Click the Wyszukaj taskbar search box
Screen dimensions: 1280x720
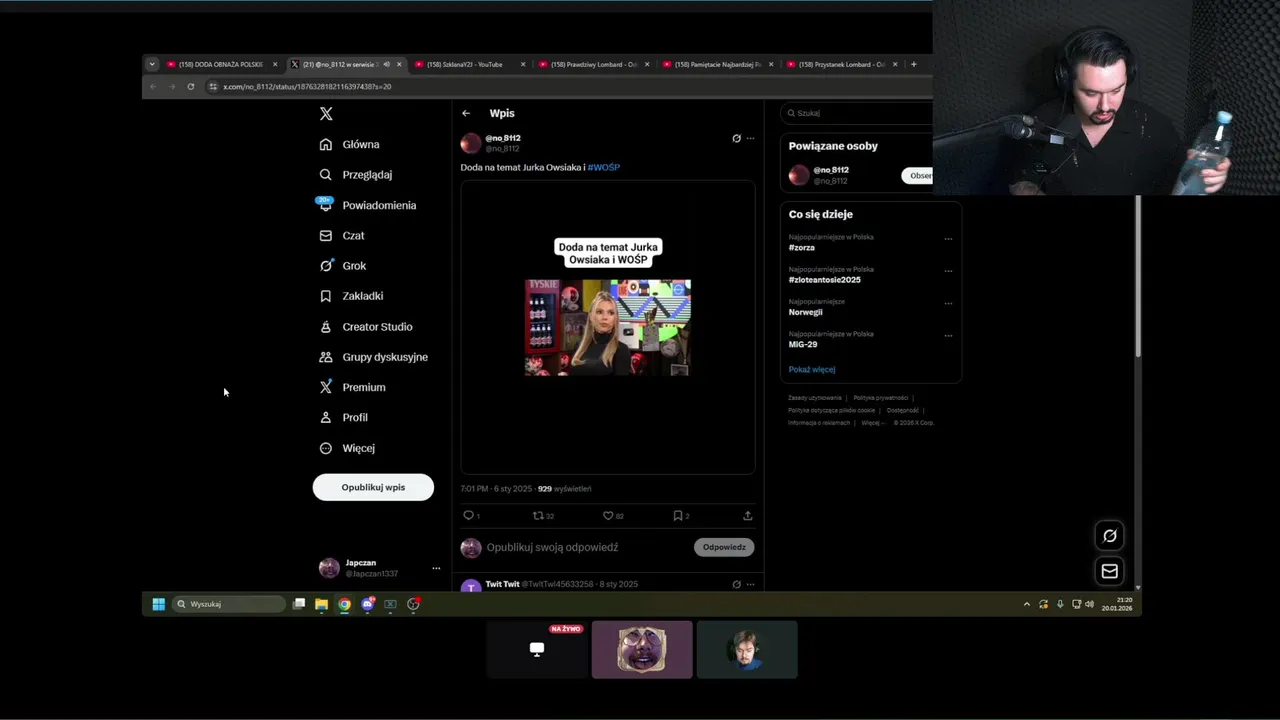click(x=229, y=604)
